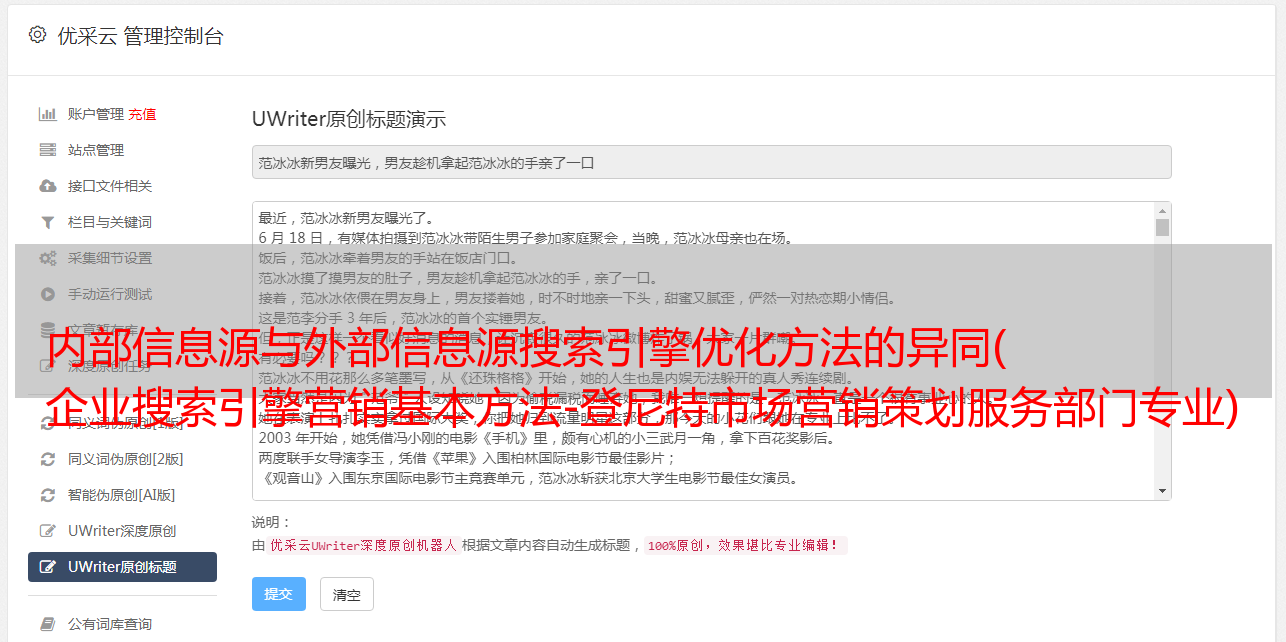The image size is (1286, 642).
Task: Click the scroll-down arrow of the article textarea
Action: [x=1162, y=491]
